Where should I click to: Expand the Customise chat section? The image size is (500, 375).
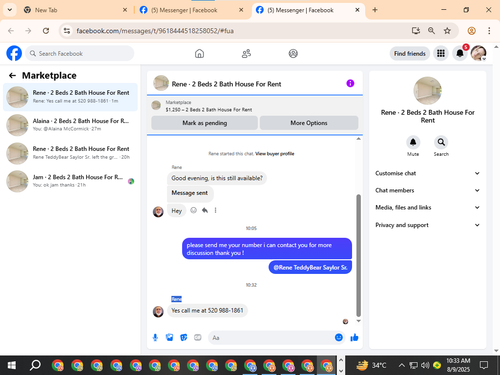tap(428, 173)
